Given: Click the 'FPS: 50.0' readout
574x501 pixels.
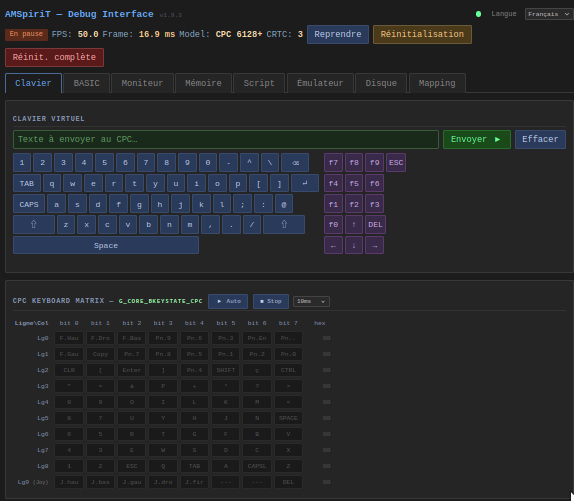Looking at the screenshot, I should [75, 34].
